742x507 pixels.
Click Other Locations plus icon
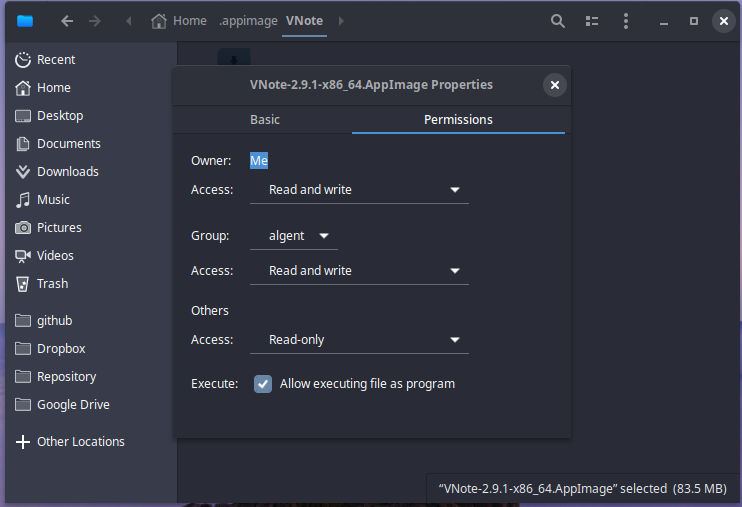point(24,442)
